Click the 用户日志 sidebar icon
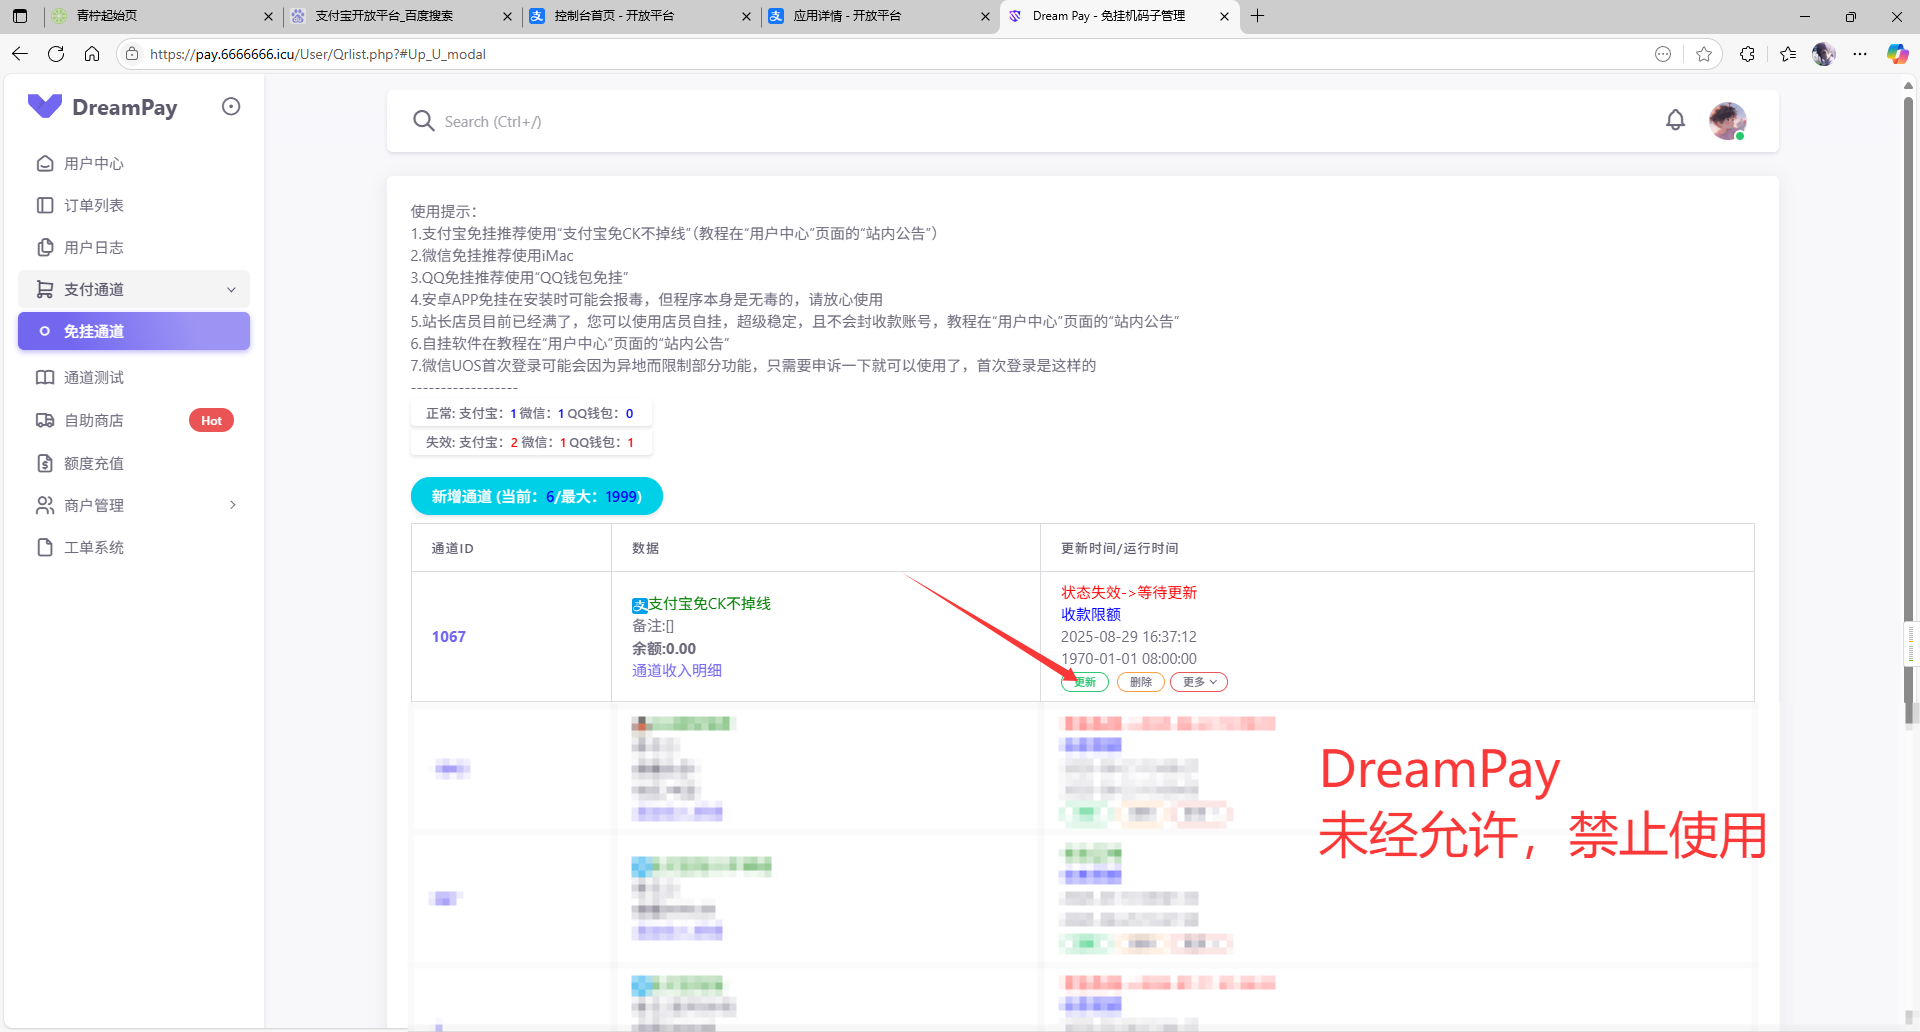Image resolution: width=1920 pixels, height=1032 pixels. point(45,247)
